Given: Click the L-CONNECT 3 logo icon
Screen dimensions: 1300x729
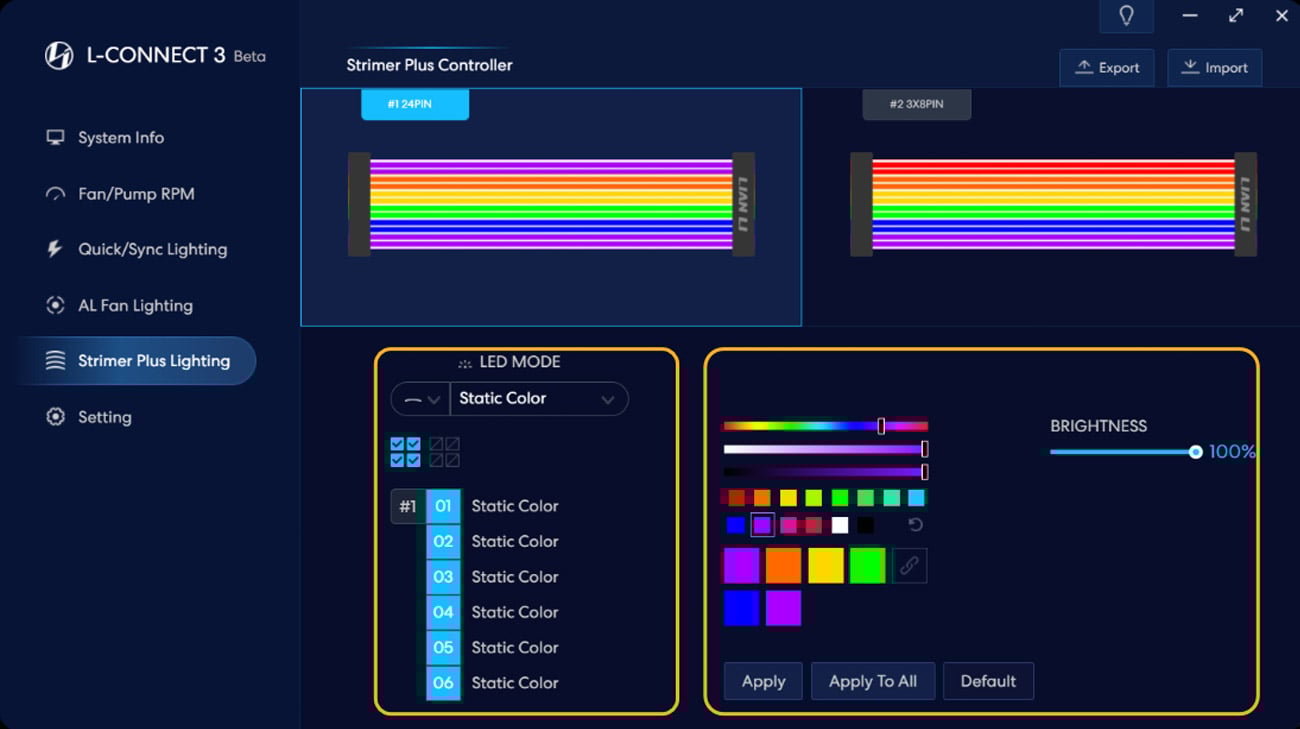Looking at the screenshot, I should click(59, 56).
